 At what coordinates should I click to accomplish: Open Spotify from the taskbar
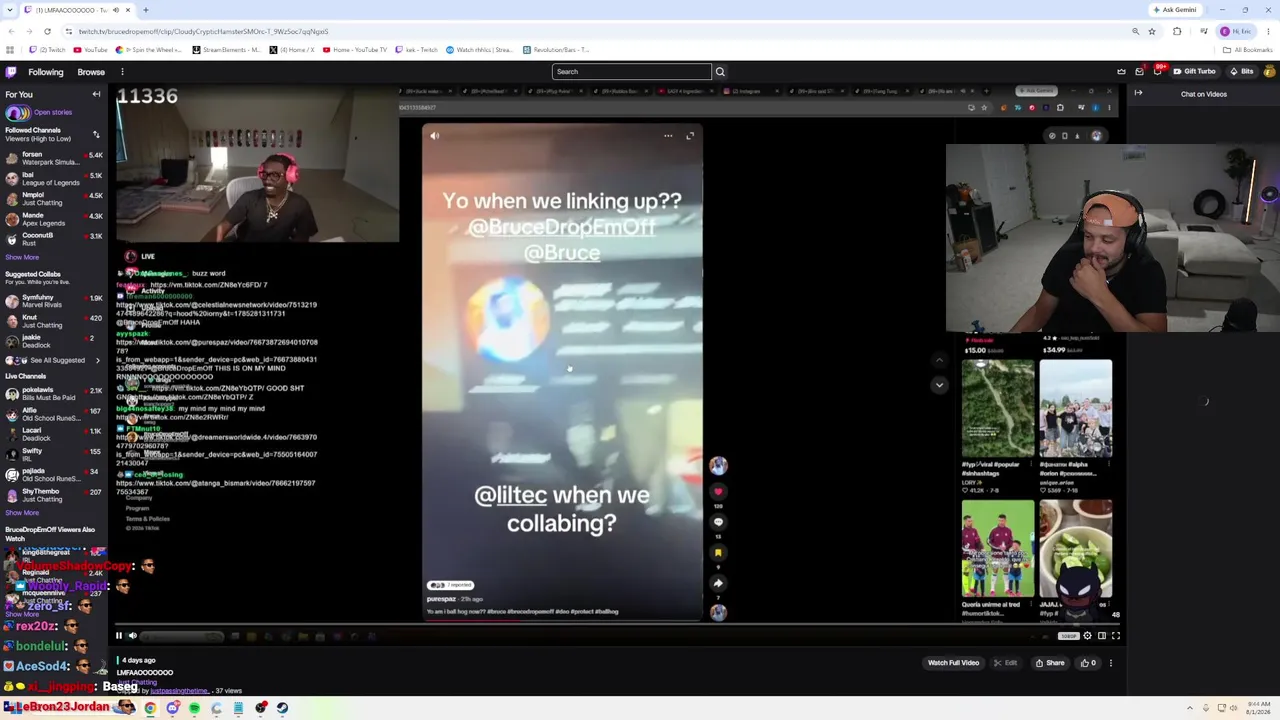(194, 708)
